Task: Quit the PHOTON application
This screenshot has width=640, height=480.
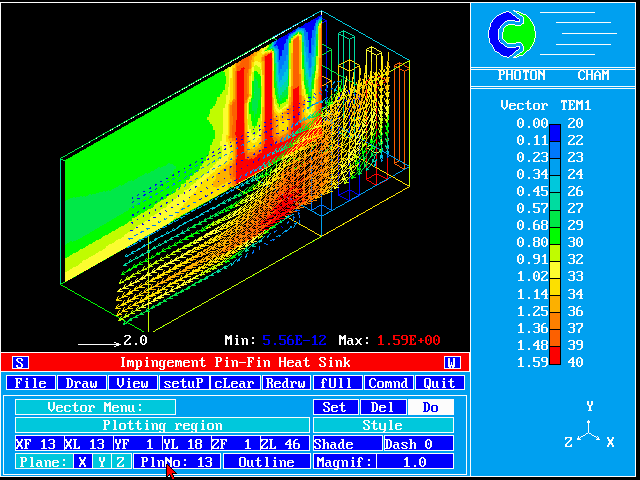Action: pos(438,383)
